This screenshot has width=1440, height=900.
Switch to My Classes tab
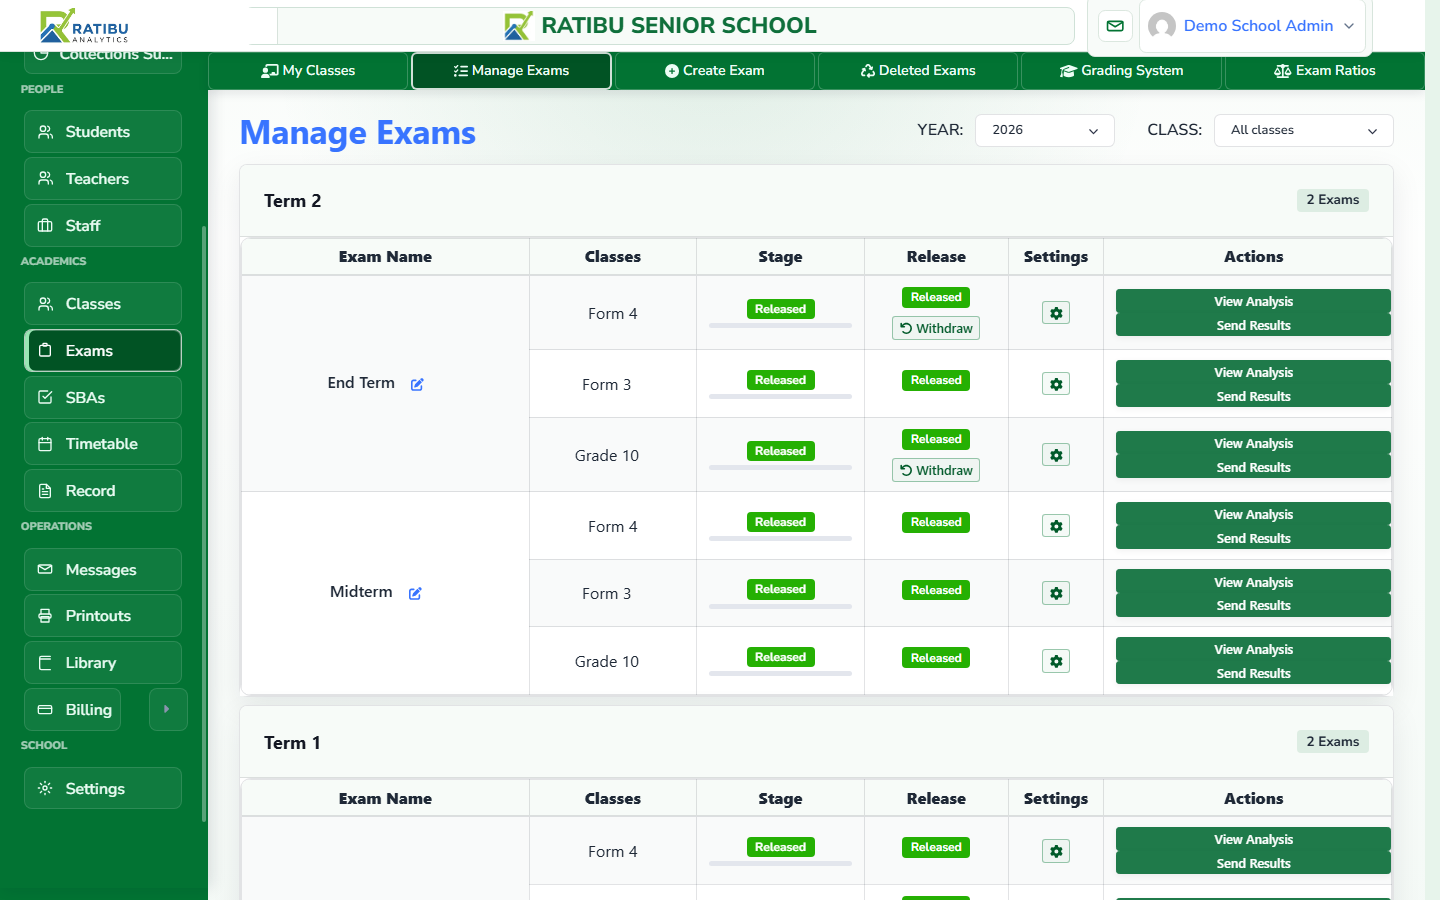pyautogui.click(x=308, y=71)
